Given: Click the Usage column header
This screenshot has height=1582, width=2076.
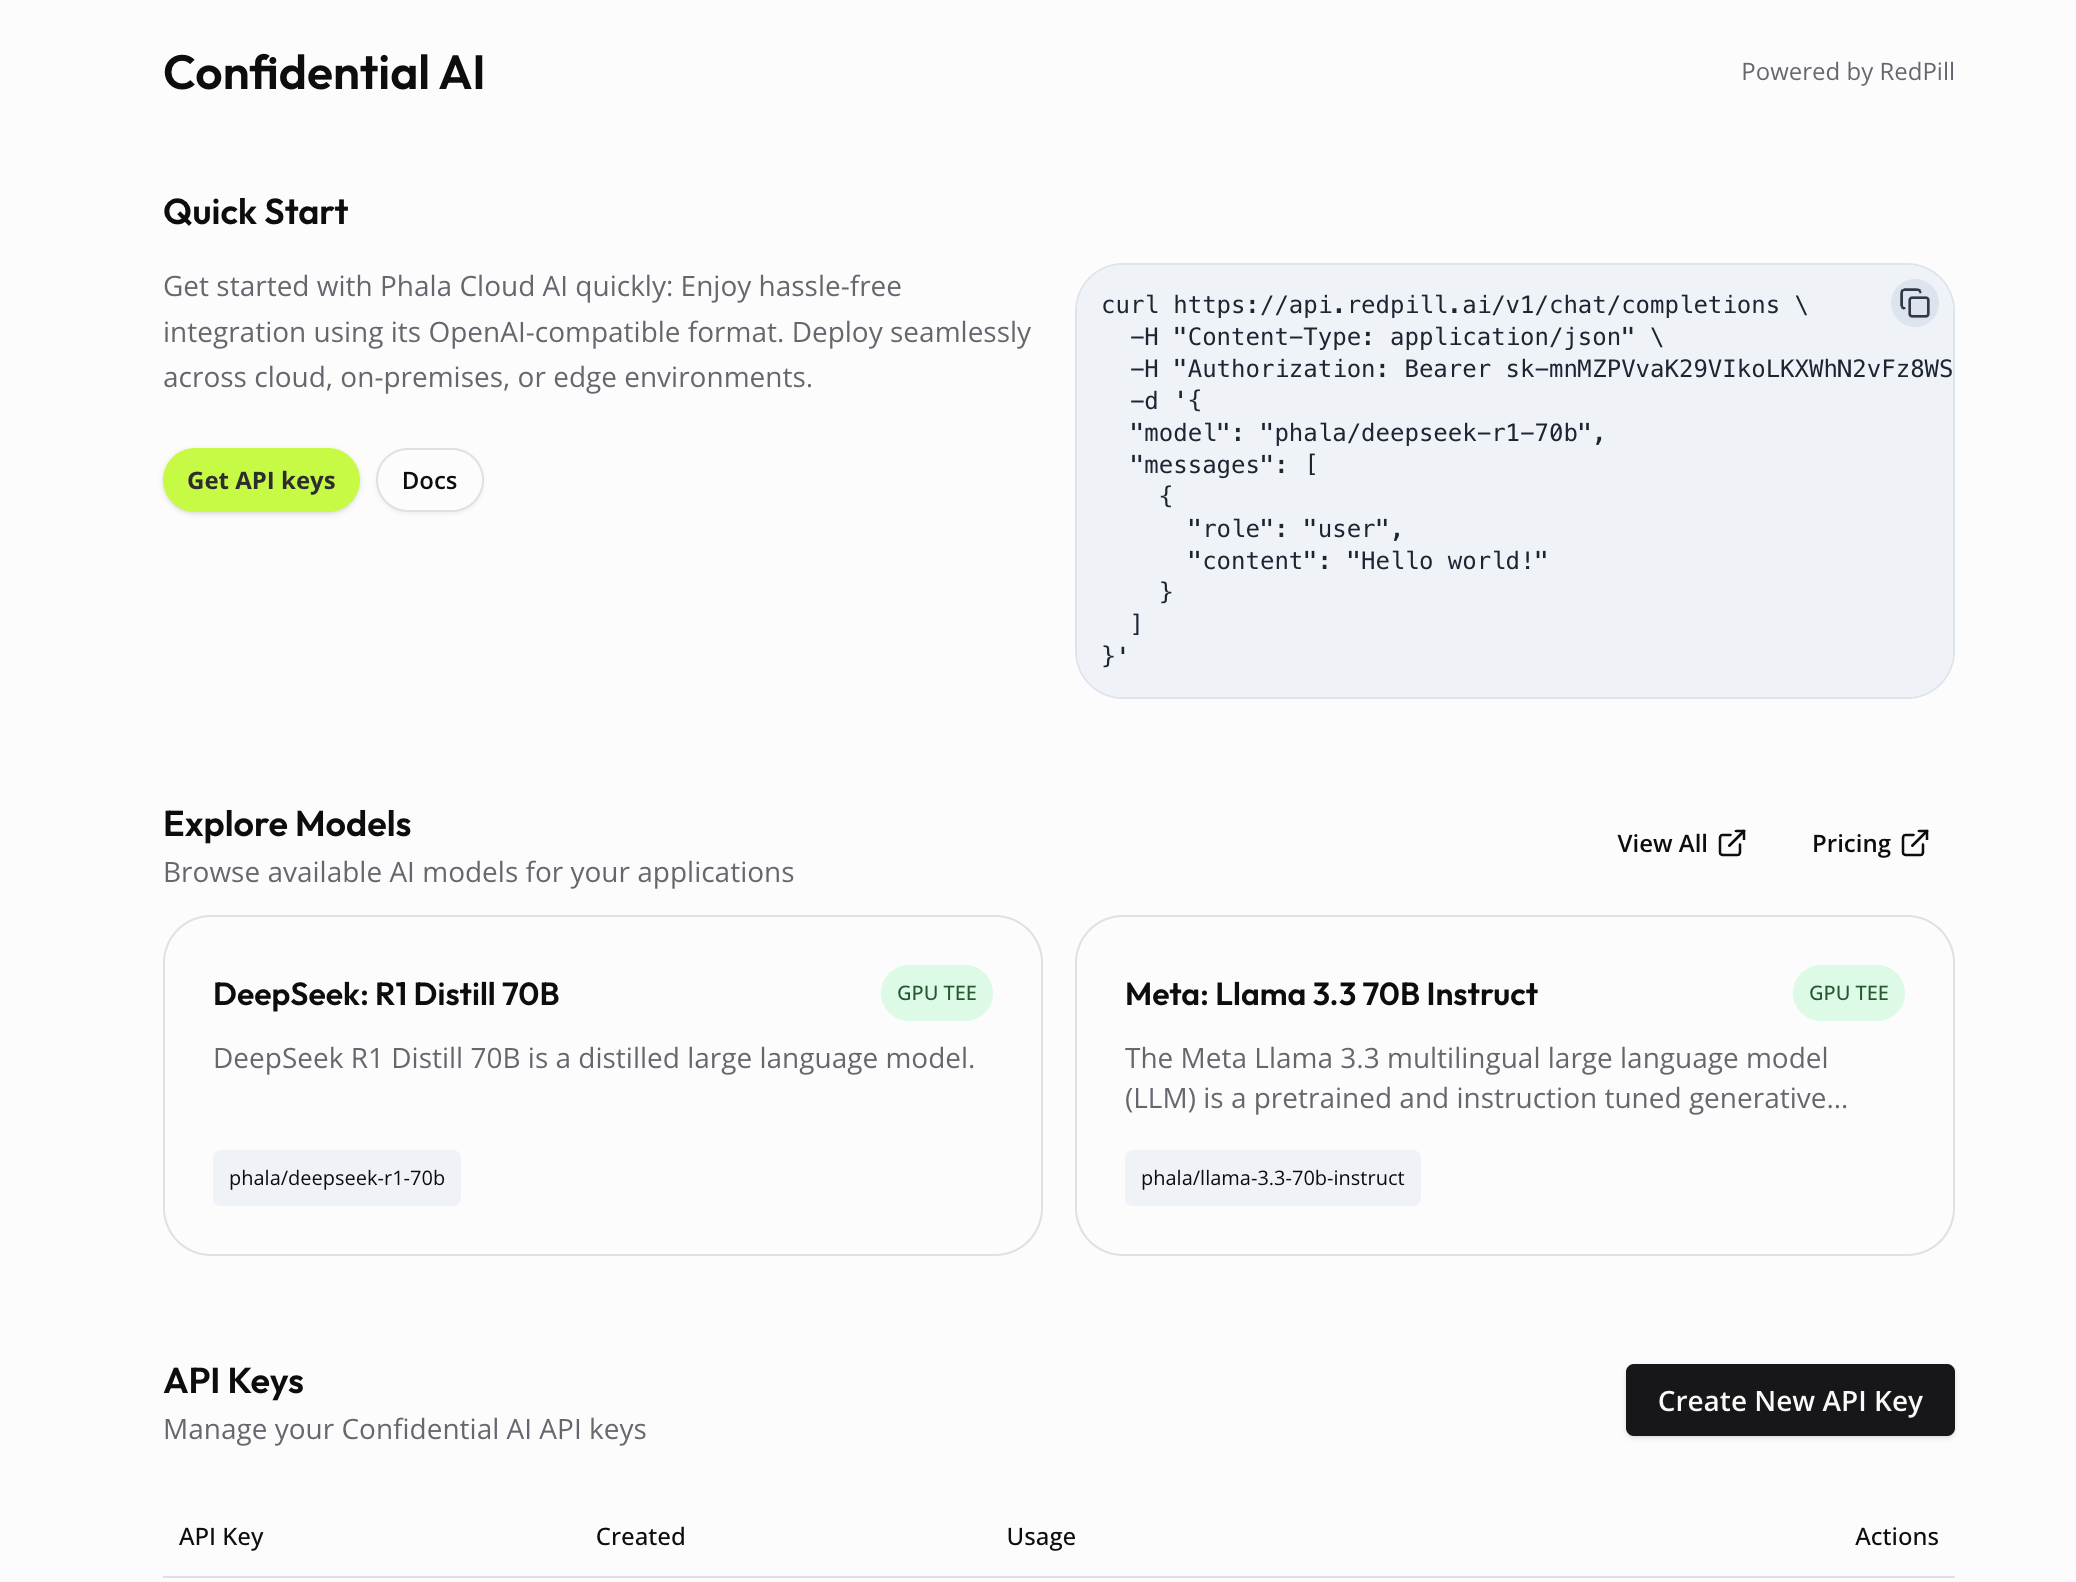Looking at the screenshot, I should pyautogui.click(x=1041, y=1536).
